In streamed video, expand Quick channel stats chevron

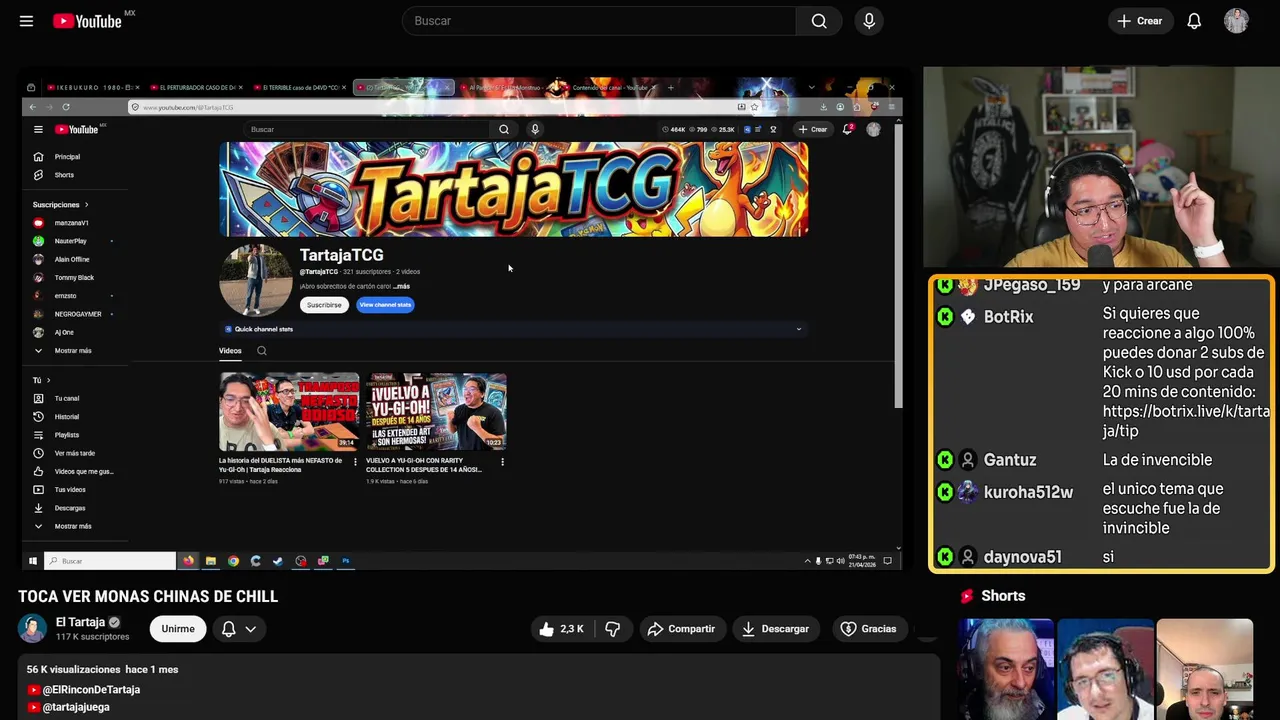[798, 329]
